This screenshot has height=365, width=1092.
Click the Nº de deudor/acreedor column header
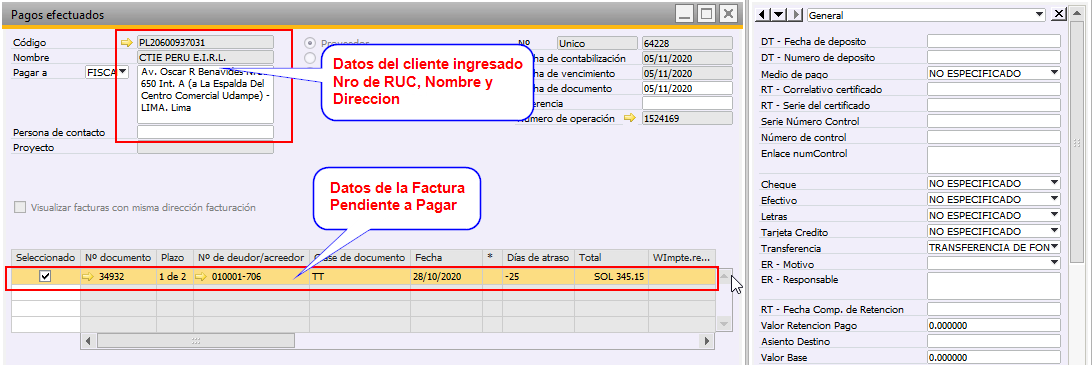(x=251, y=257)
